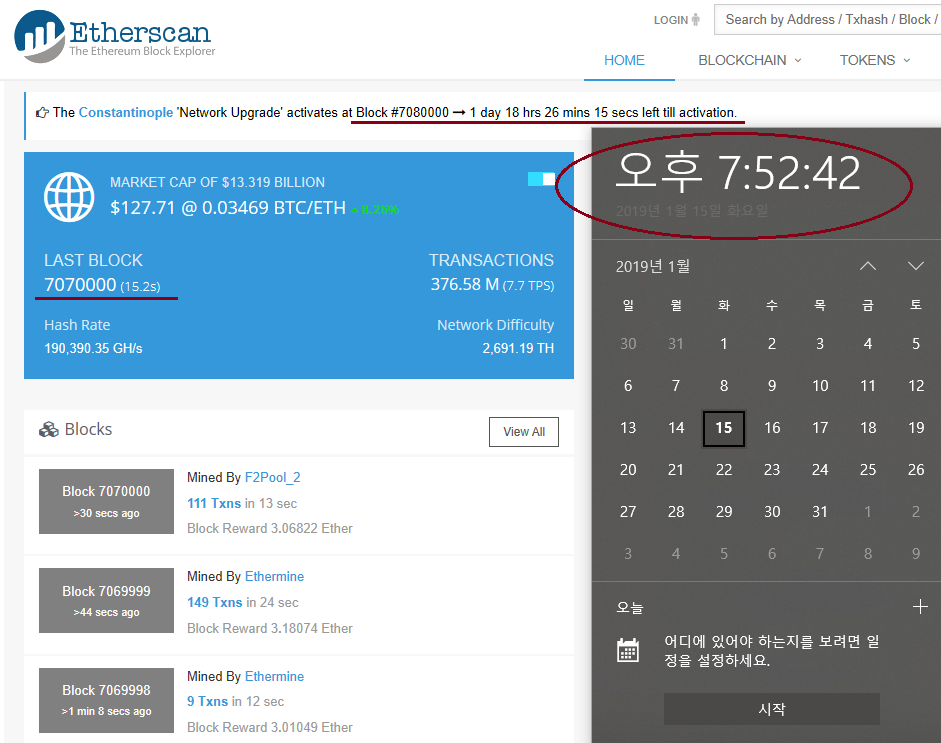This screenshot has width=941, height=743.
Task: Click the Etherscan logo
Action: [114, 36]
